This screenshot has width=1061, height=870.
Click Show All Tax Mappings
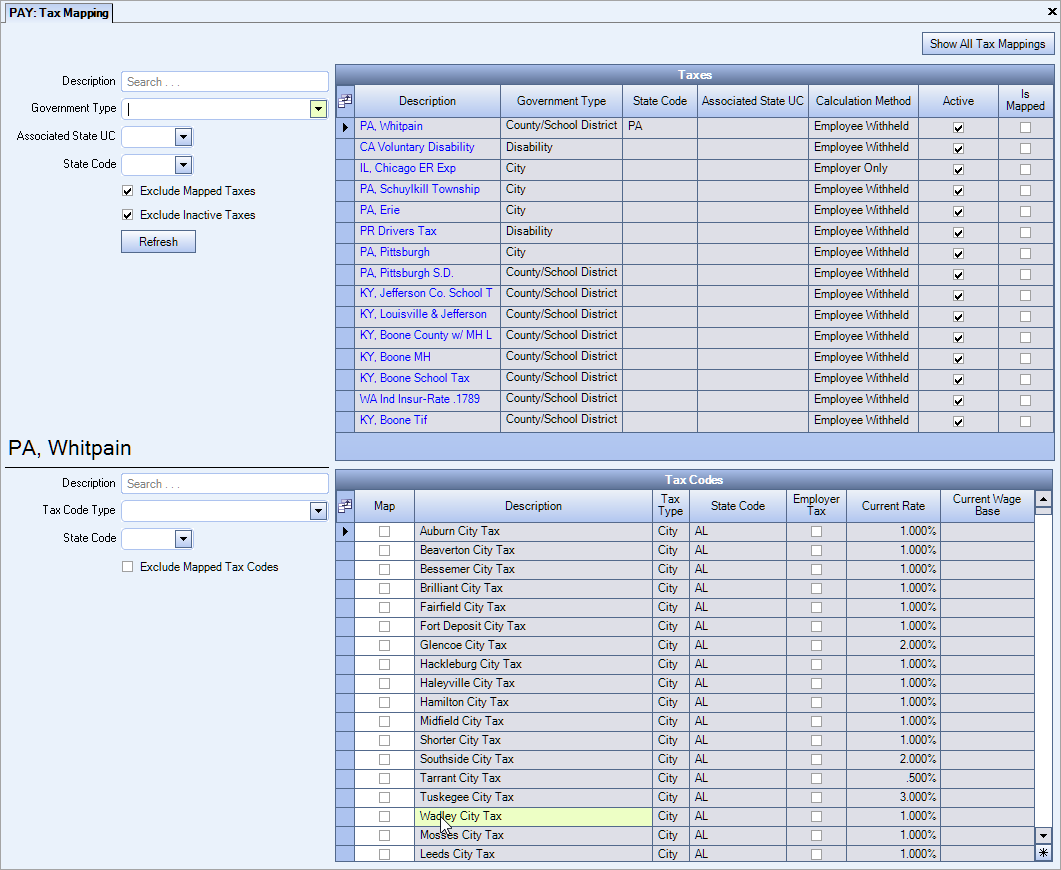987,43
